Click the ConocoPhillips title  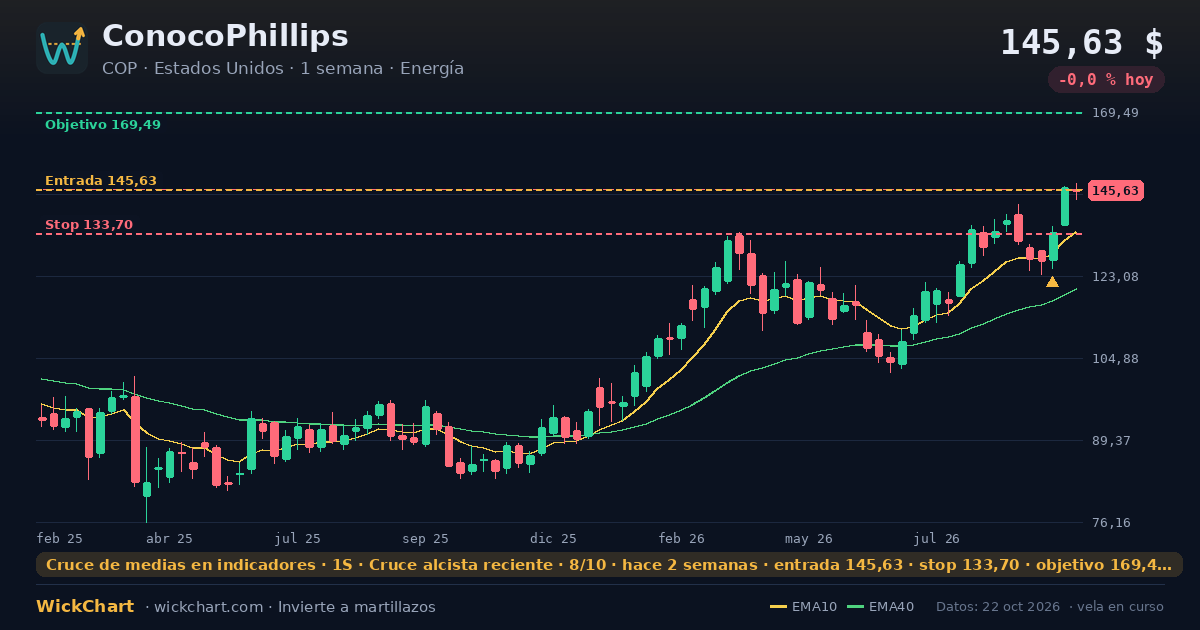[x=225, y=36]
